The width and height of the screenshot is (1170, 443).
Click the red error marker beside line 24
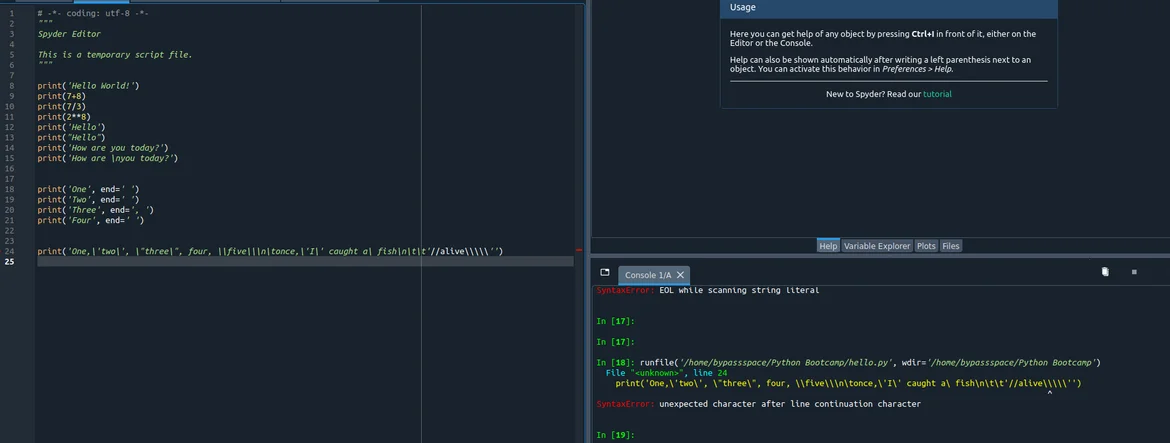[x=579, y=250]
